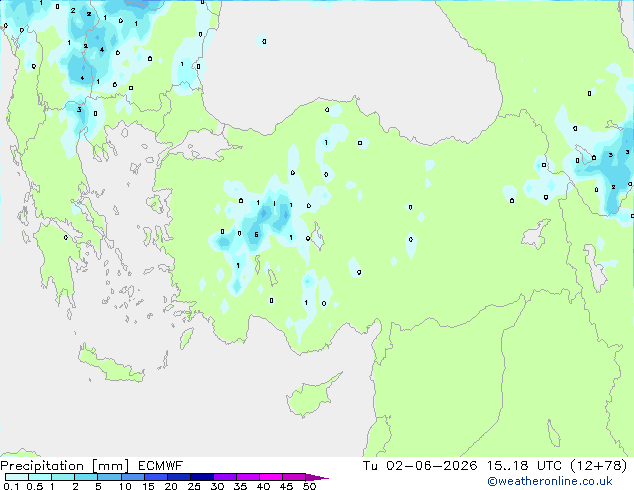The image size is (634, 490).
Task: Click the legend label '45'
Action: 286,486
